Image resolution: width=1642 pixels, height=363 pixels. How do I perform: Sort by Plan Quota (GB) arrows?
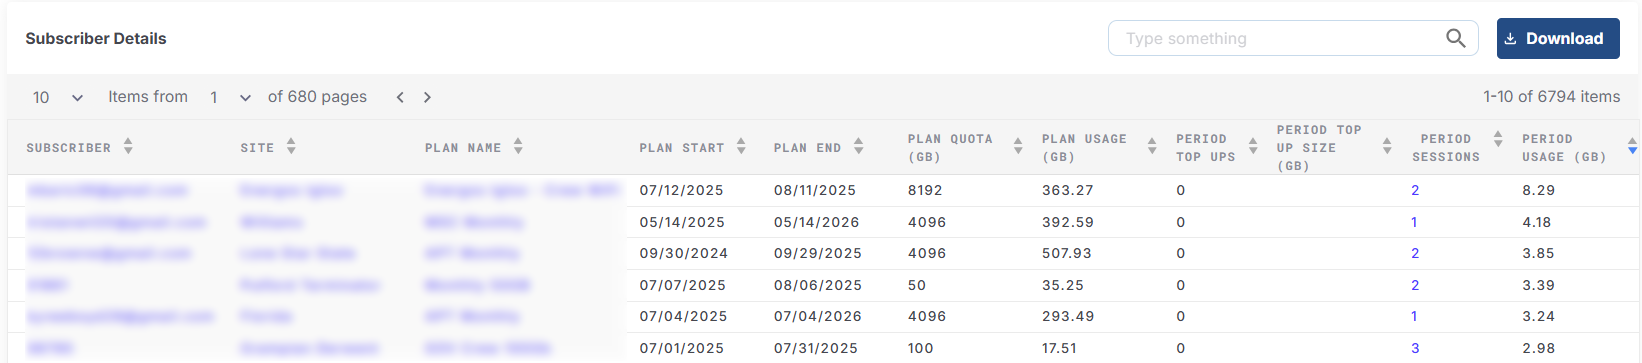(1018, 147)
